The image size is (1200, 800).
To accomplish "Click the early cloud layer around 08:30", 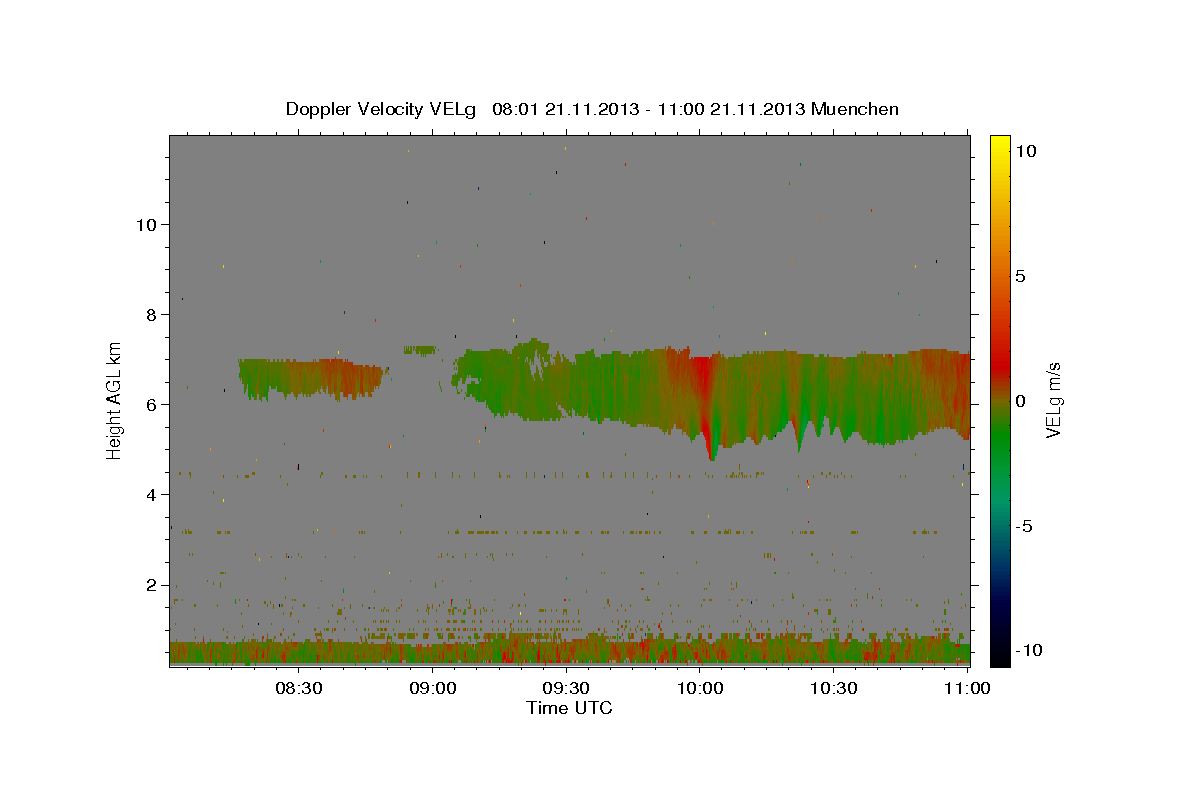I will coord(312,379).
